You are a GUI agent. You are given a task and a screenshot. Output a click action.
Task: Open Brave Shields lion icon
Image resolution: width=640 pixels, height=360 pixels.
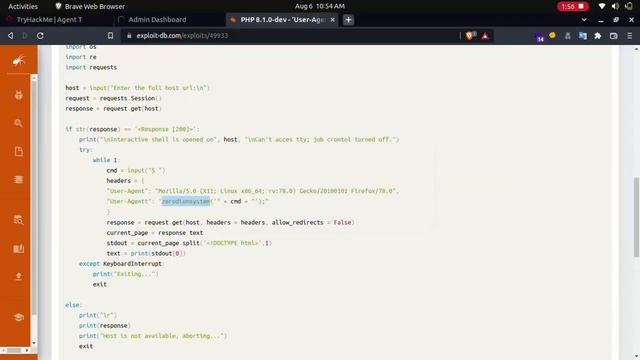coord(470,36)
